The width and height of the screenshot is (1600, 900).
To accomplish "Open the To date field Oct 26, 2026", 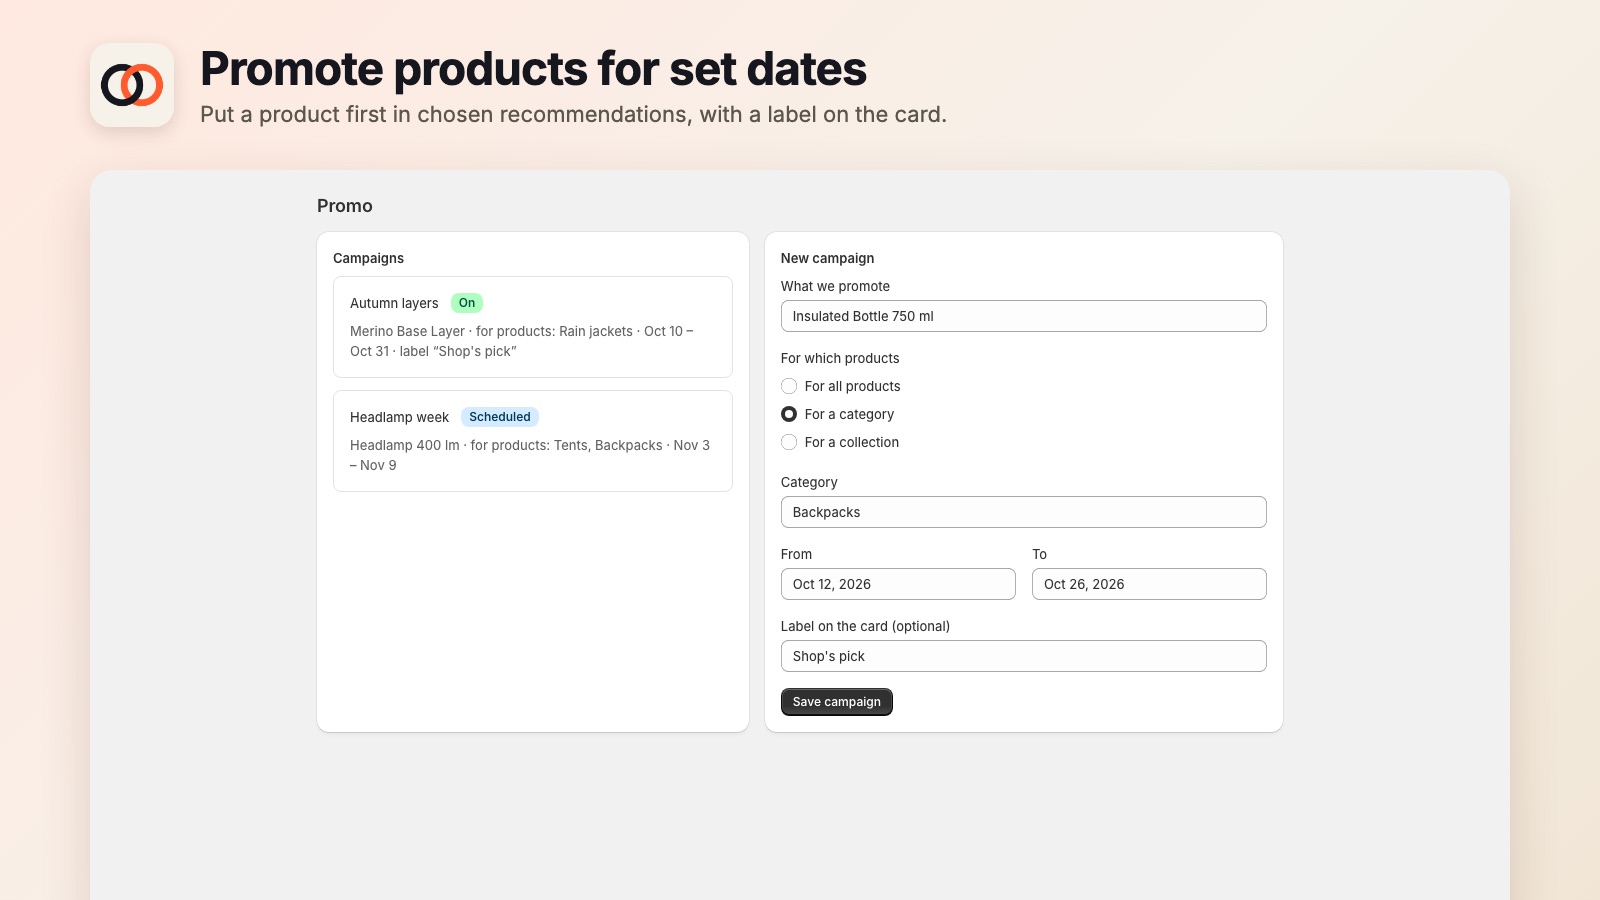I will [x=1149, y=584].
